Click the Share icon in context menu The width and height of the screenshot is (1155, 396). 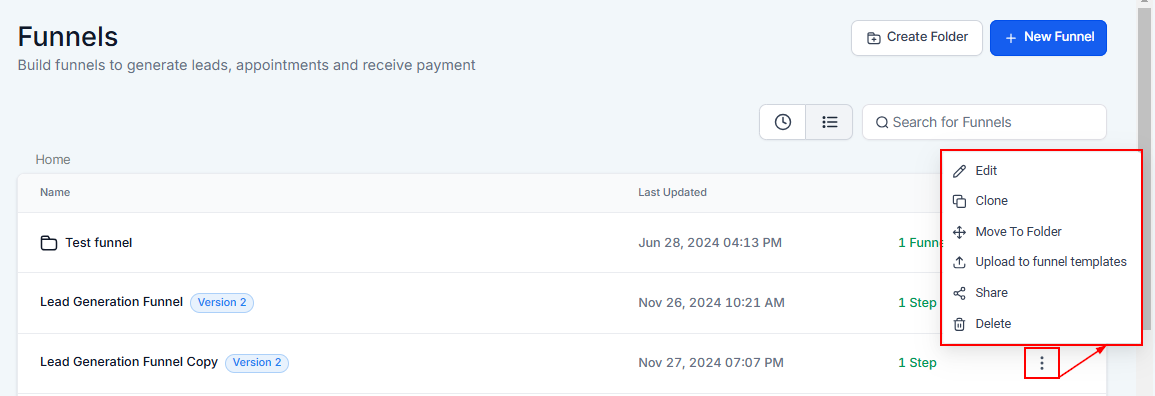click(959, 293)
